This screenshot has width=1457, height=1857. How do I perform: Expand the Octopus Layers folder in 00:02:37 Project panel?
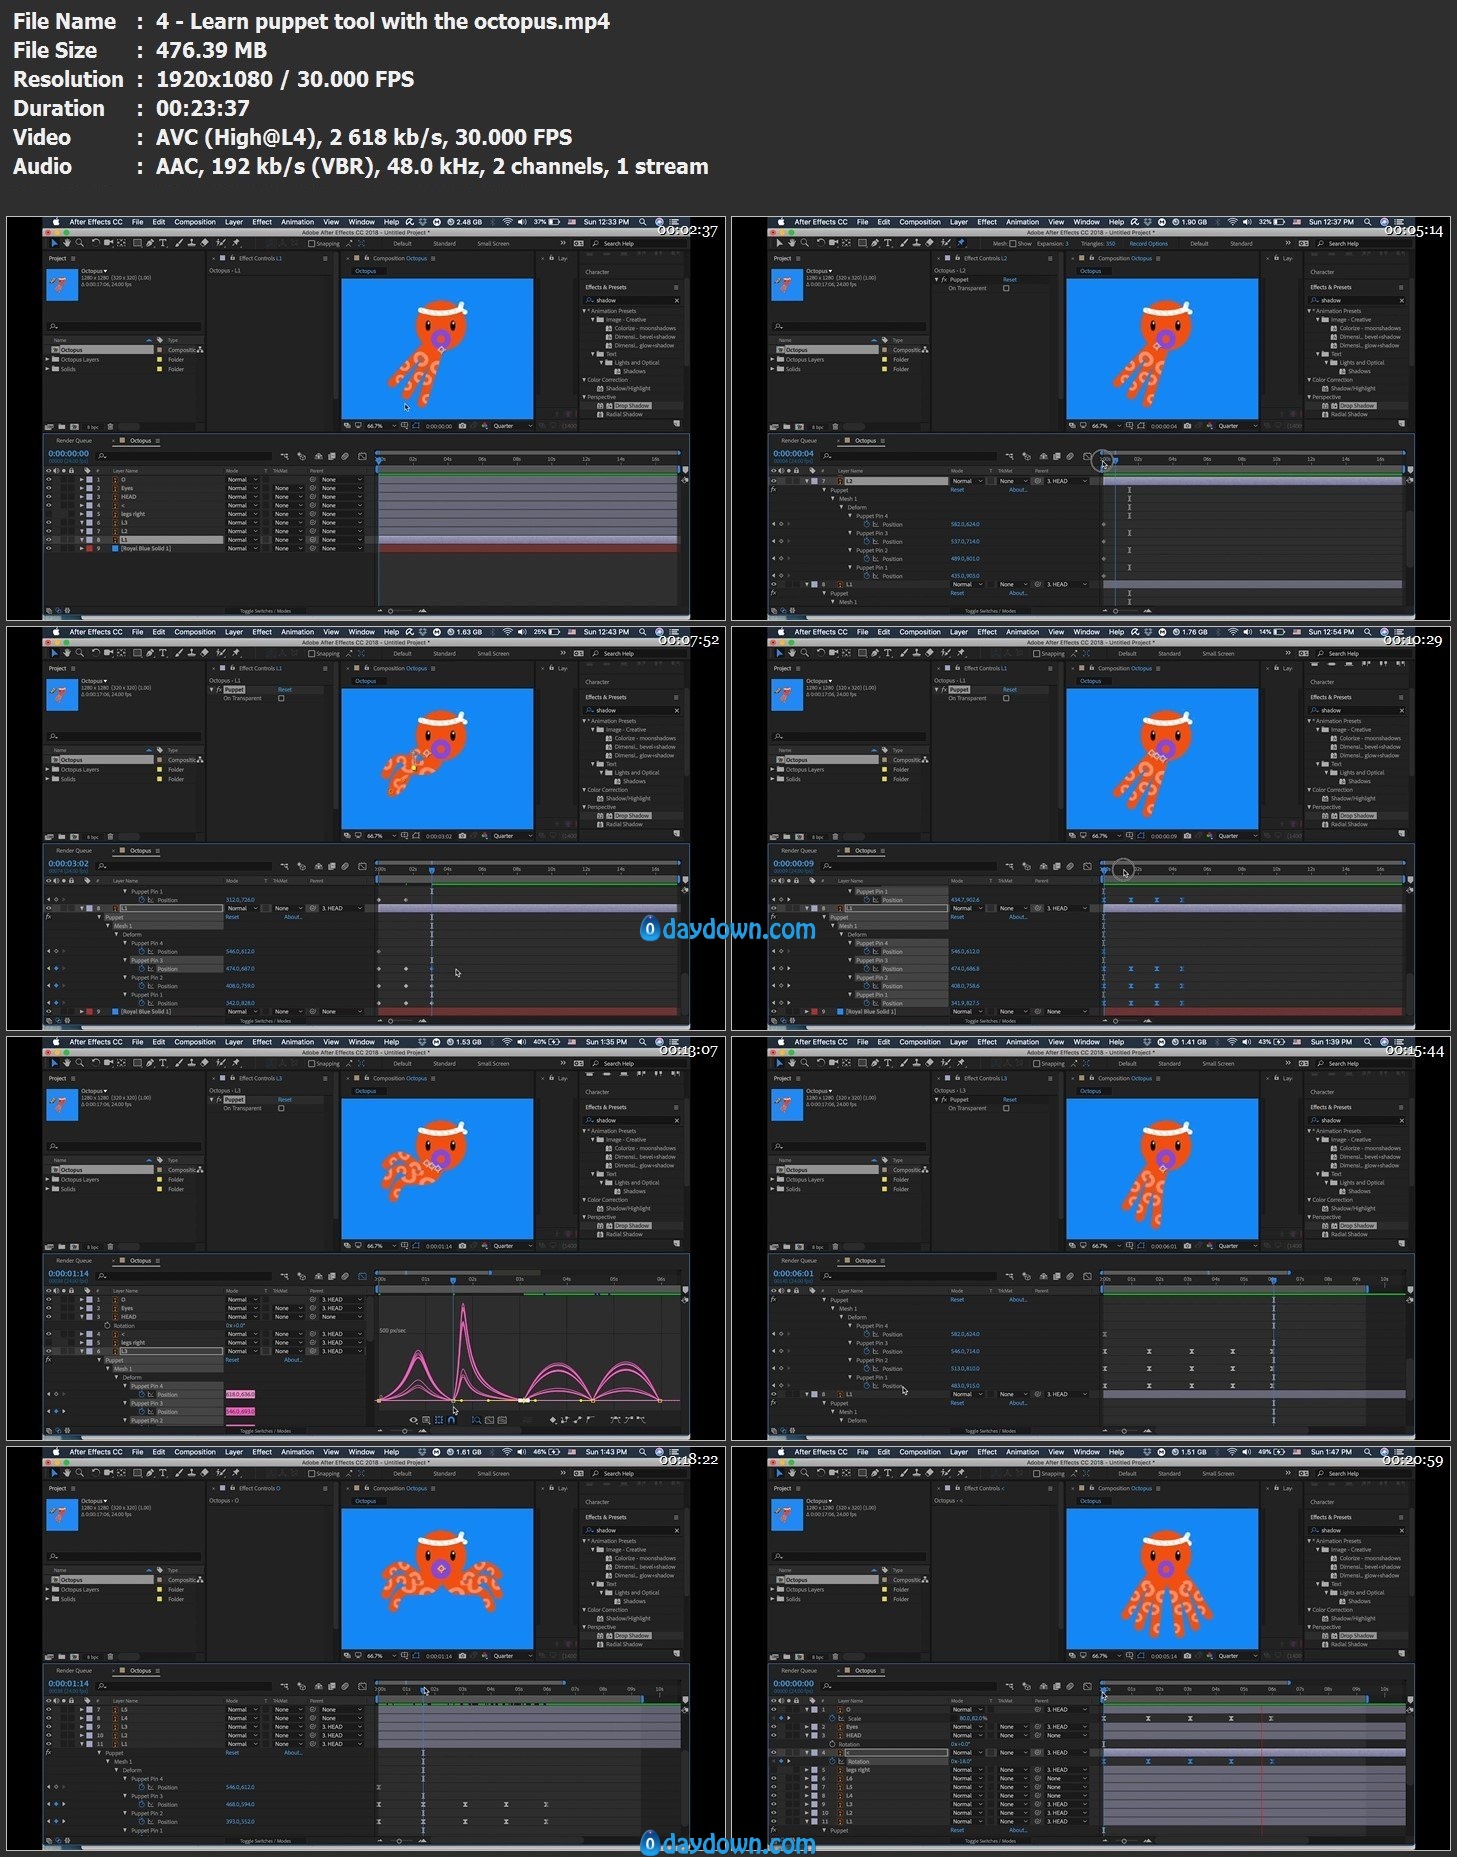pyautogui.click(x=47, y=359)
